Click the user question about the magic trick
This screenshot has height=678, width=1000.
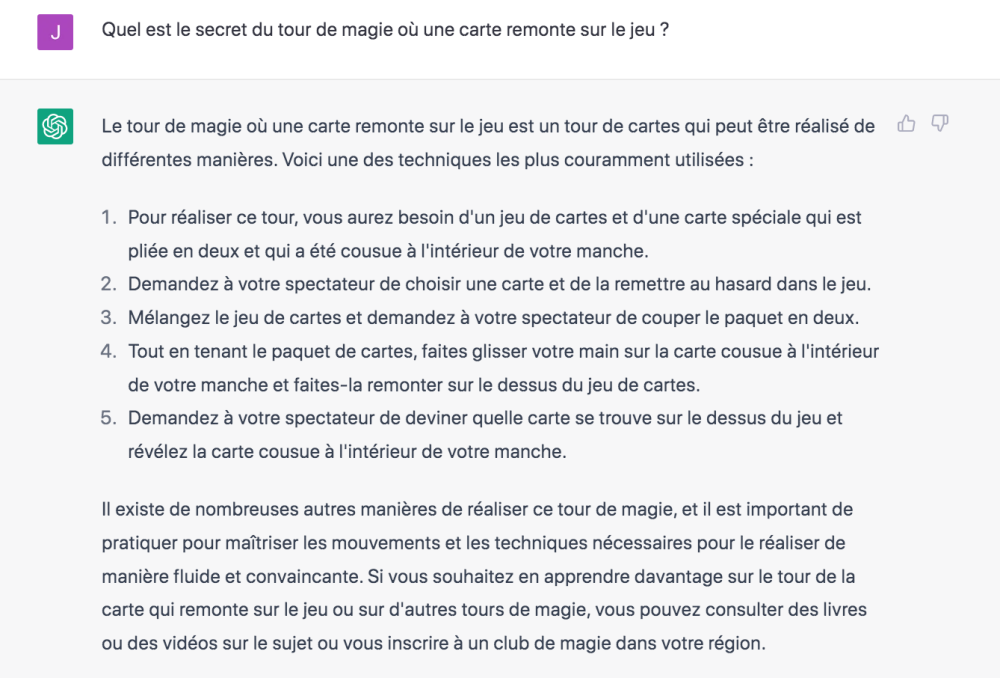coord(385,30)
